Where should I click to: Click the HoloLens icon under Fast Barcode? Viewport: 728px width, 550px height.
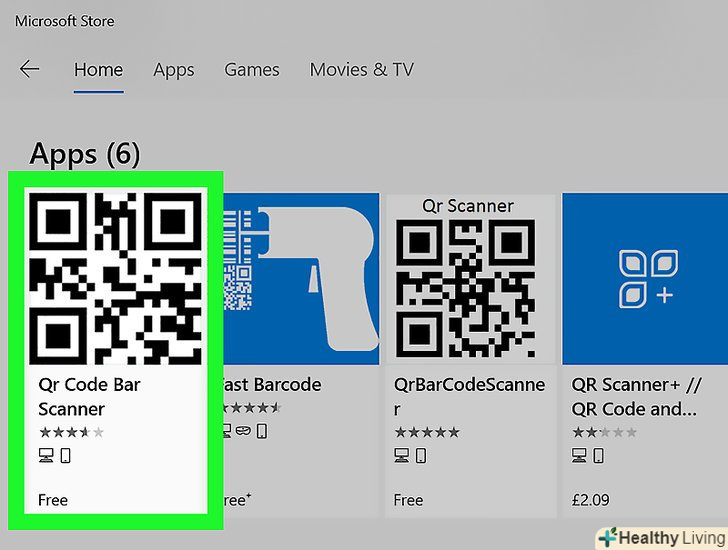(x=243, y=431)
